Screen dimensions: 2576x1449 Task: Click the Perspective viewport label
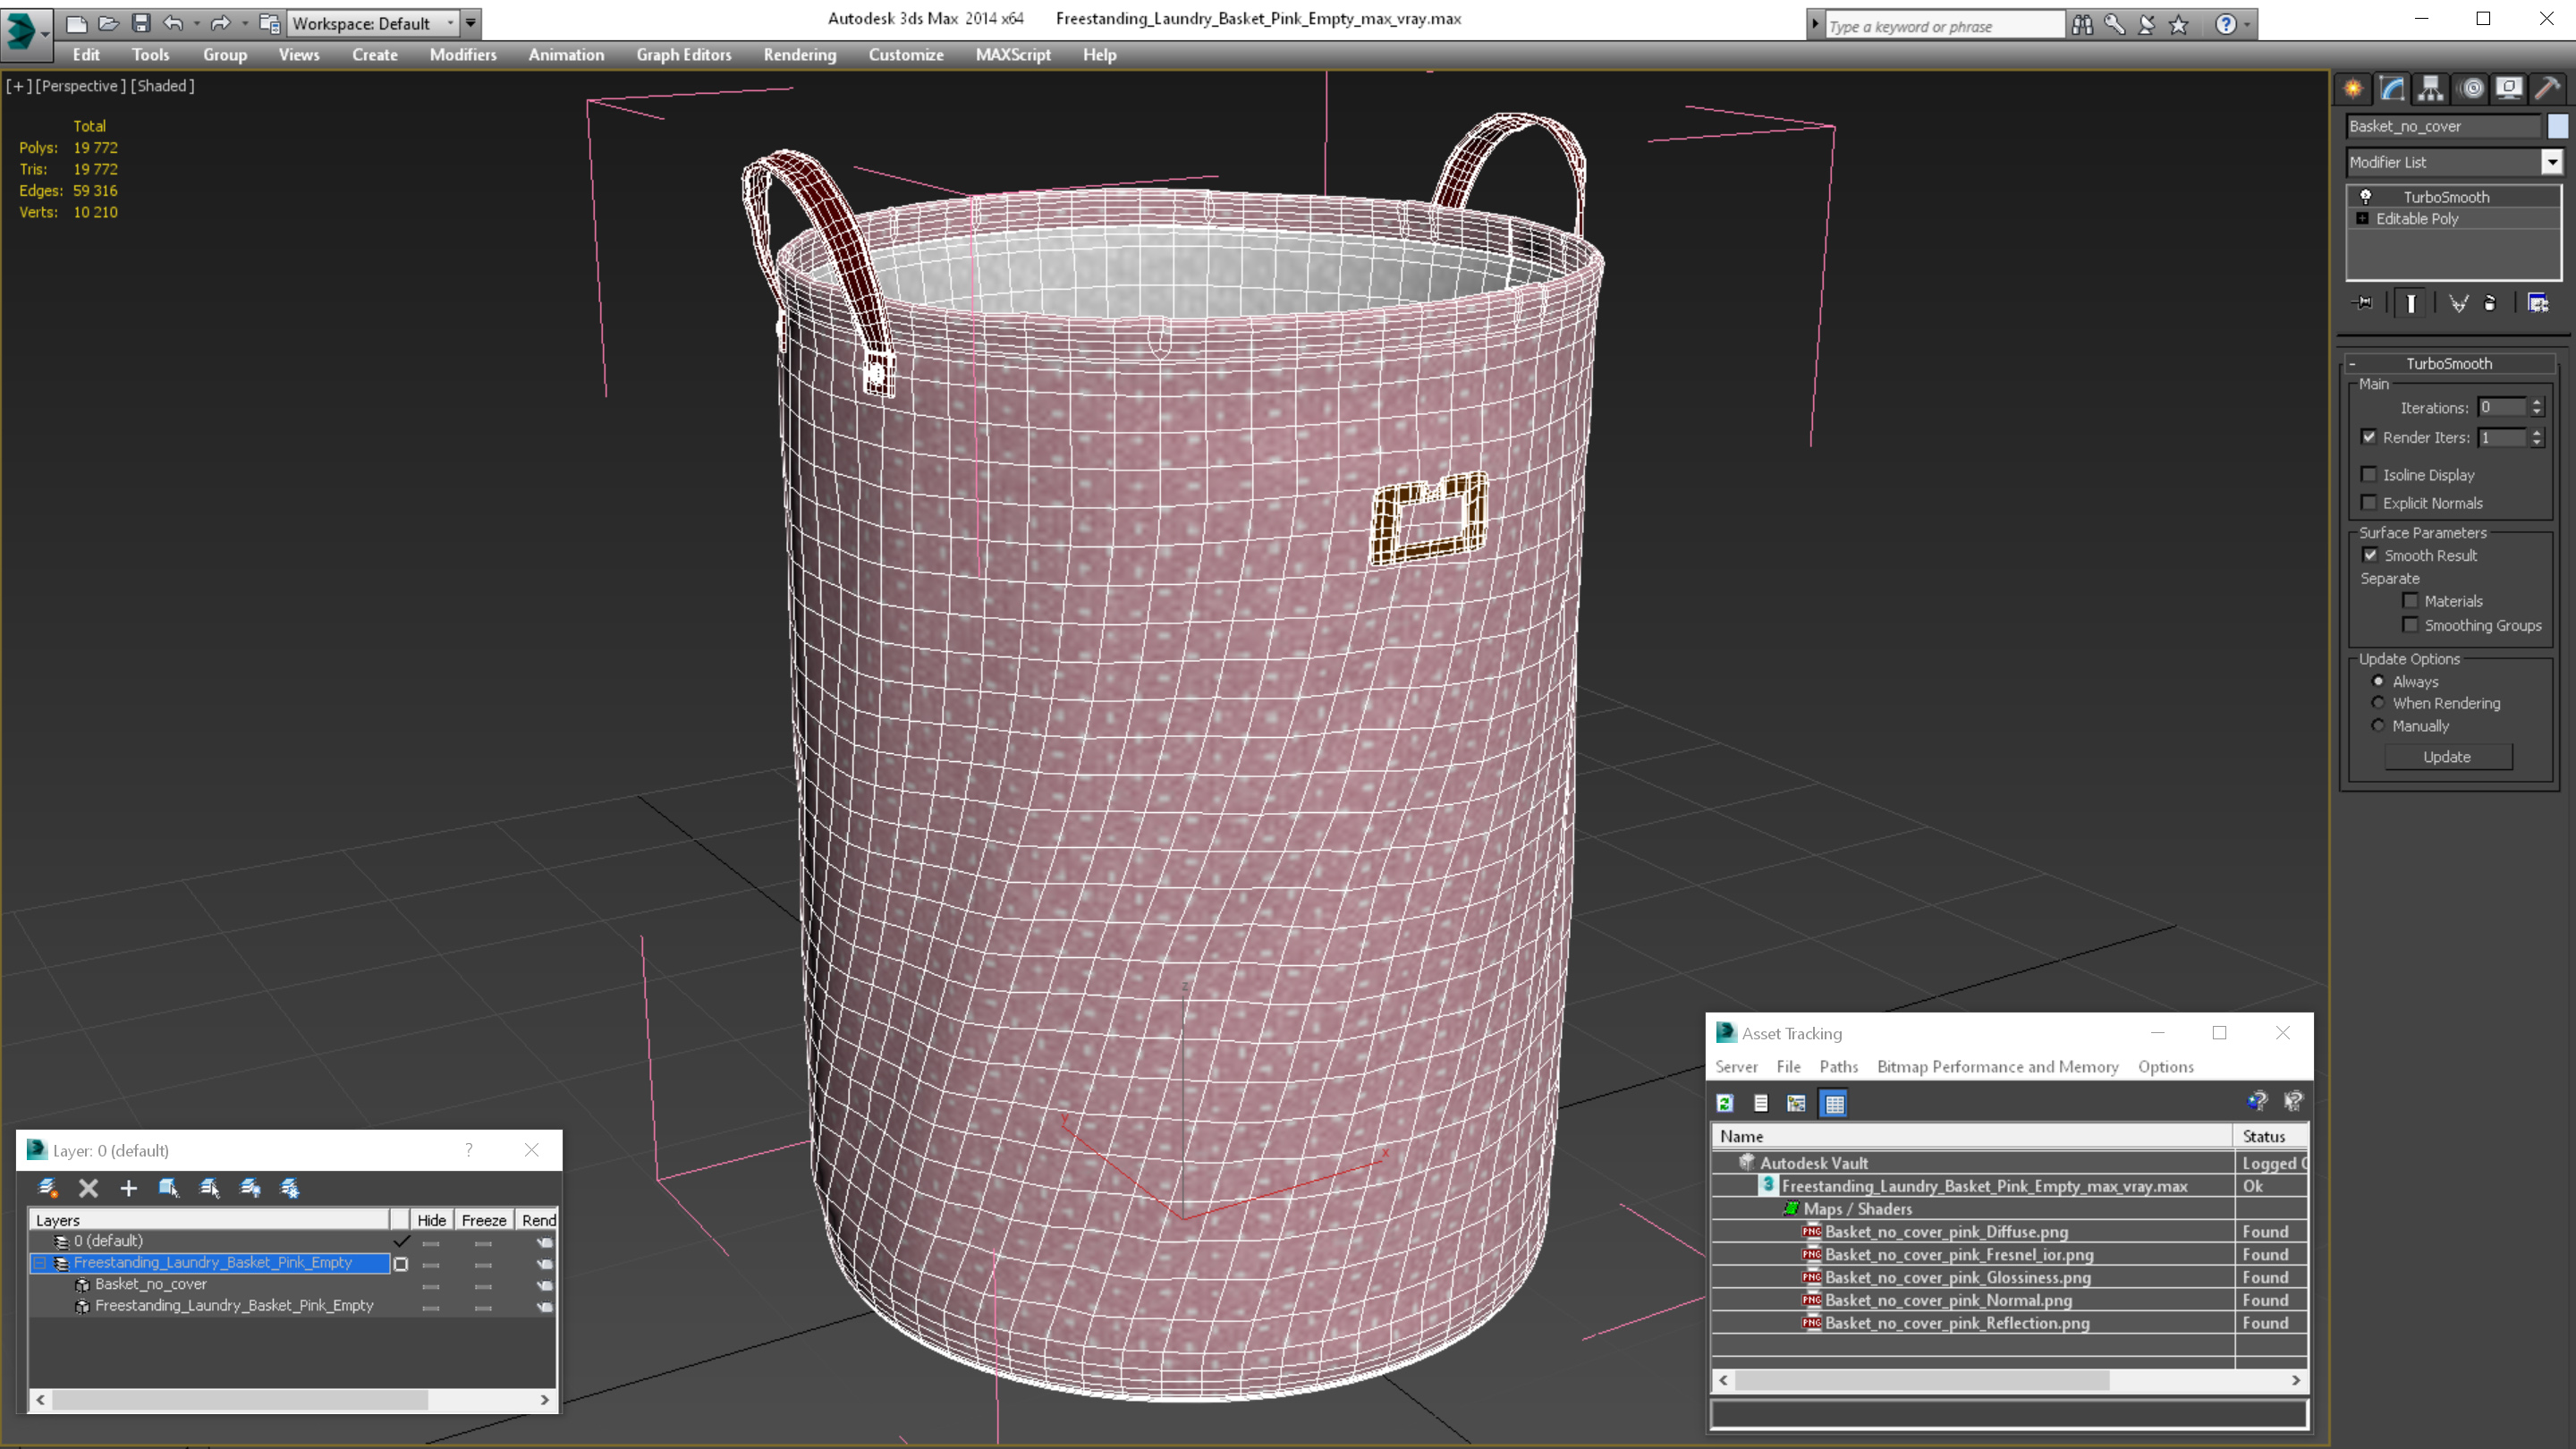tap(80, 86)
